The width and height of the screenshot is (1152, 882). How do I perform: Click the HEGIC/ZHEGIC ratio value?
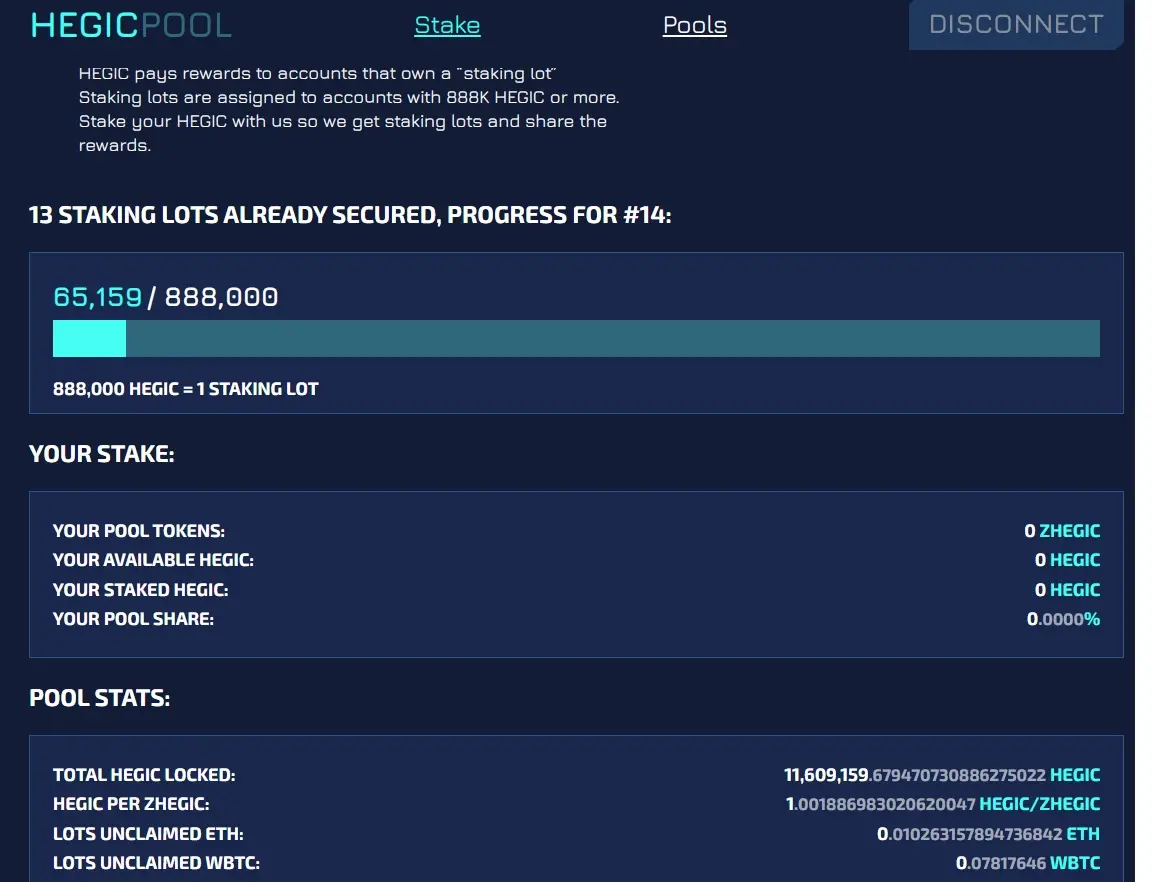(943, 804)
